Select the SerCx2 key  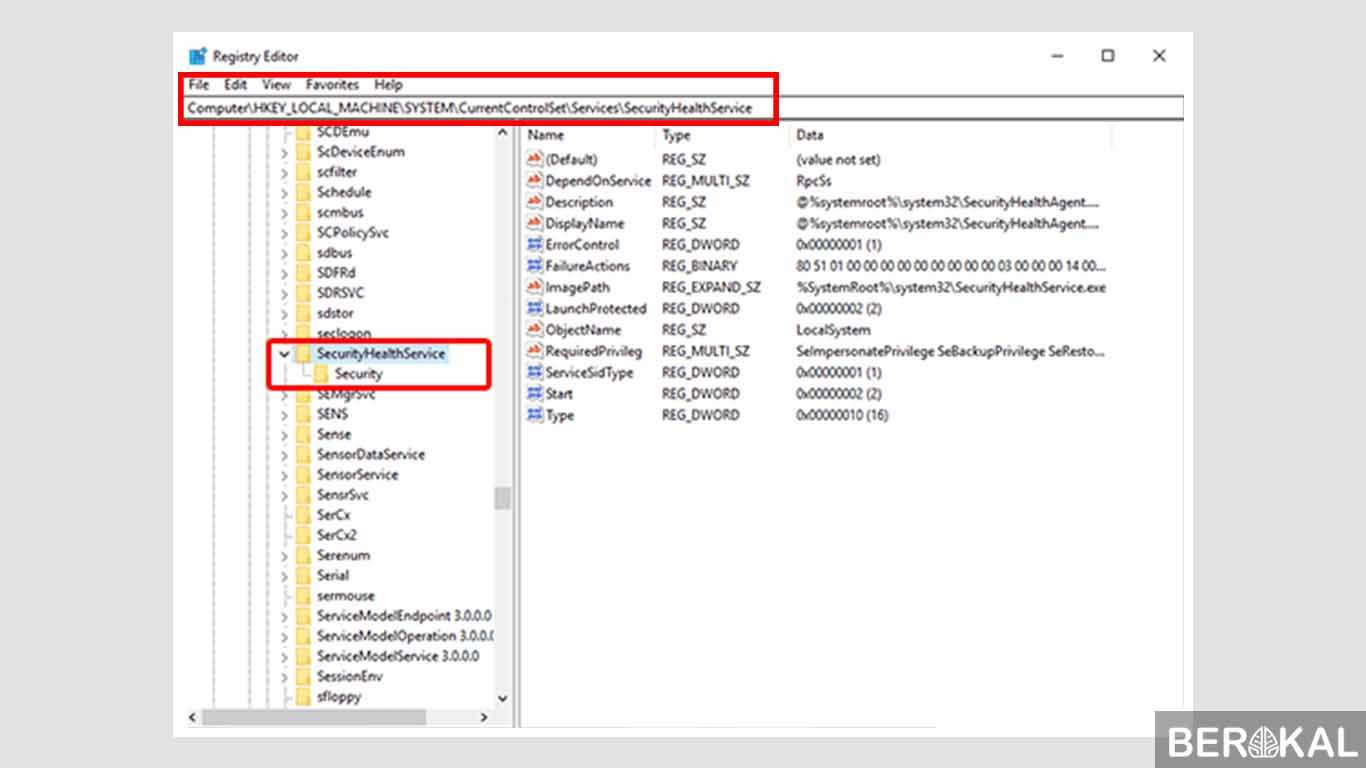(x=336, y=536)
